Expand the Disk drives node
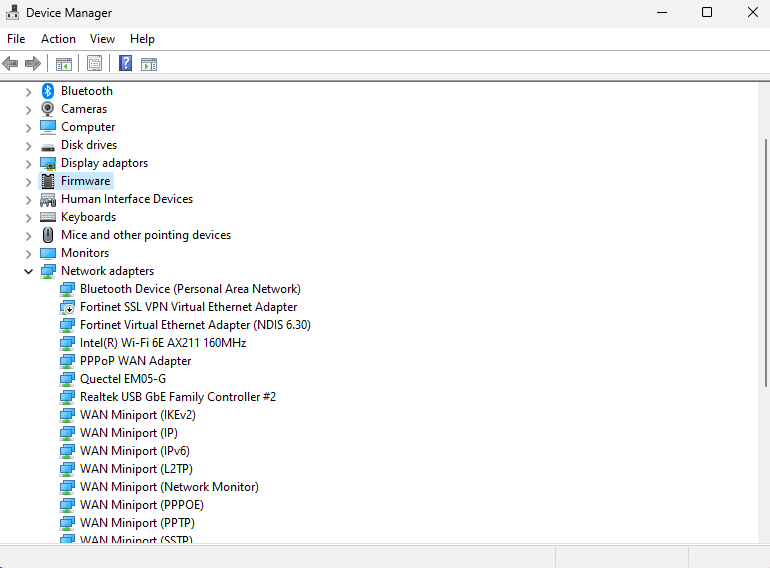Viewport: 770px width, 568px height. click(x=28, y=146)
